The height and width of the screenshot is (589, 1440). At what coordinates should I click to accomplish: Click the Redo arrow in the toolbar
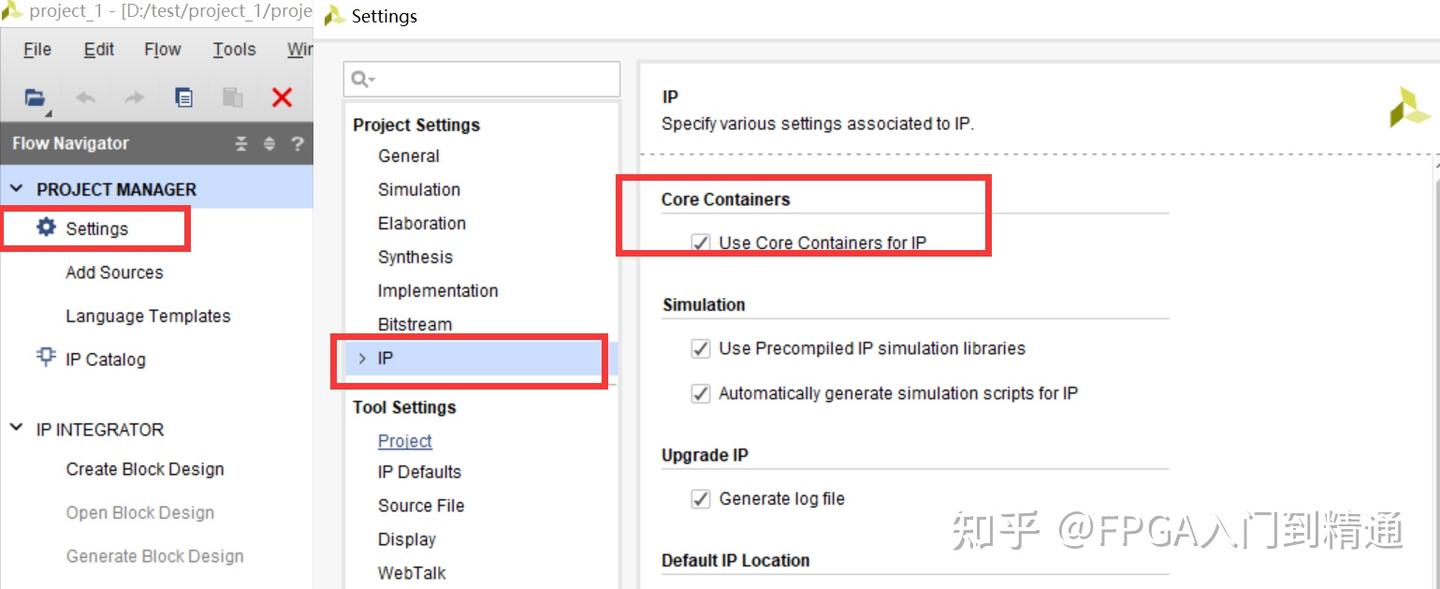(x=133, y=97)
